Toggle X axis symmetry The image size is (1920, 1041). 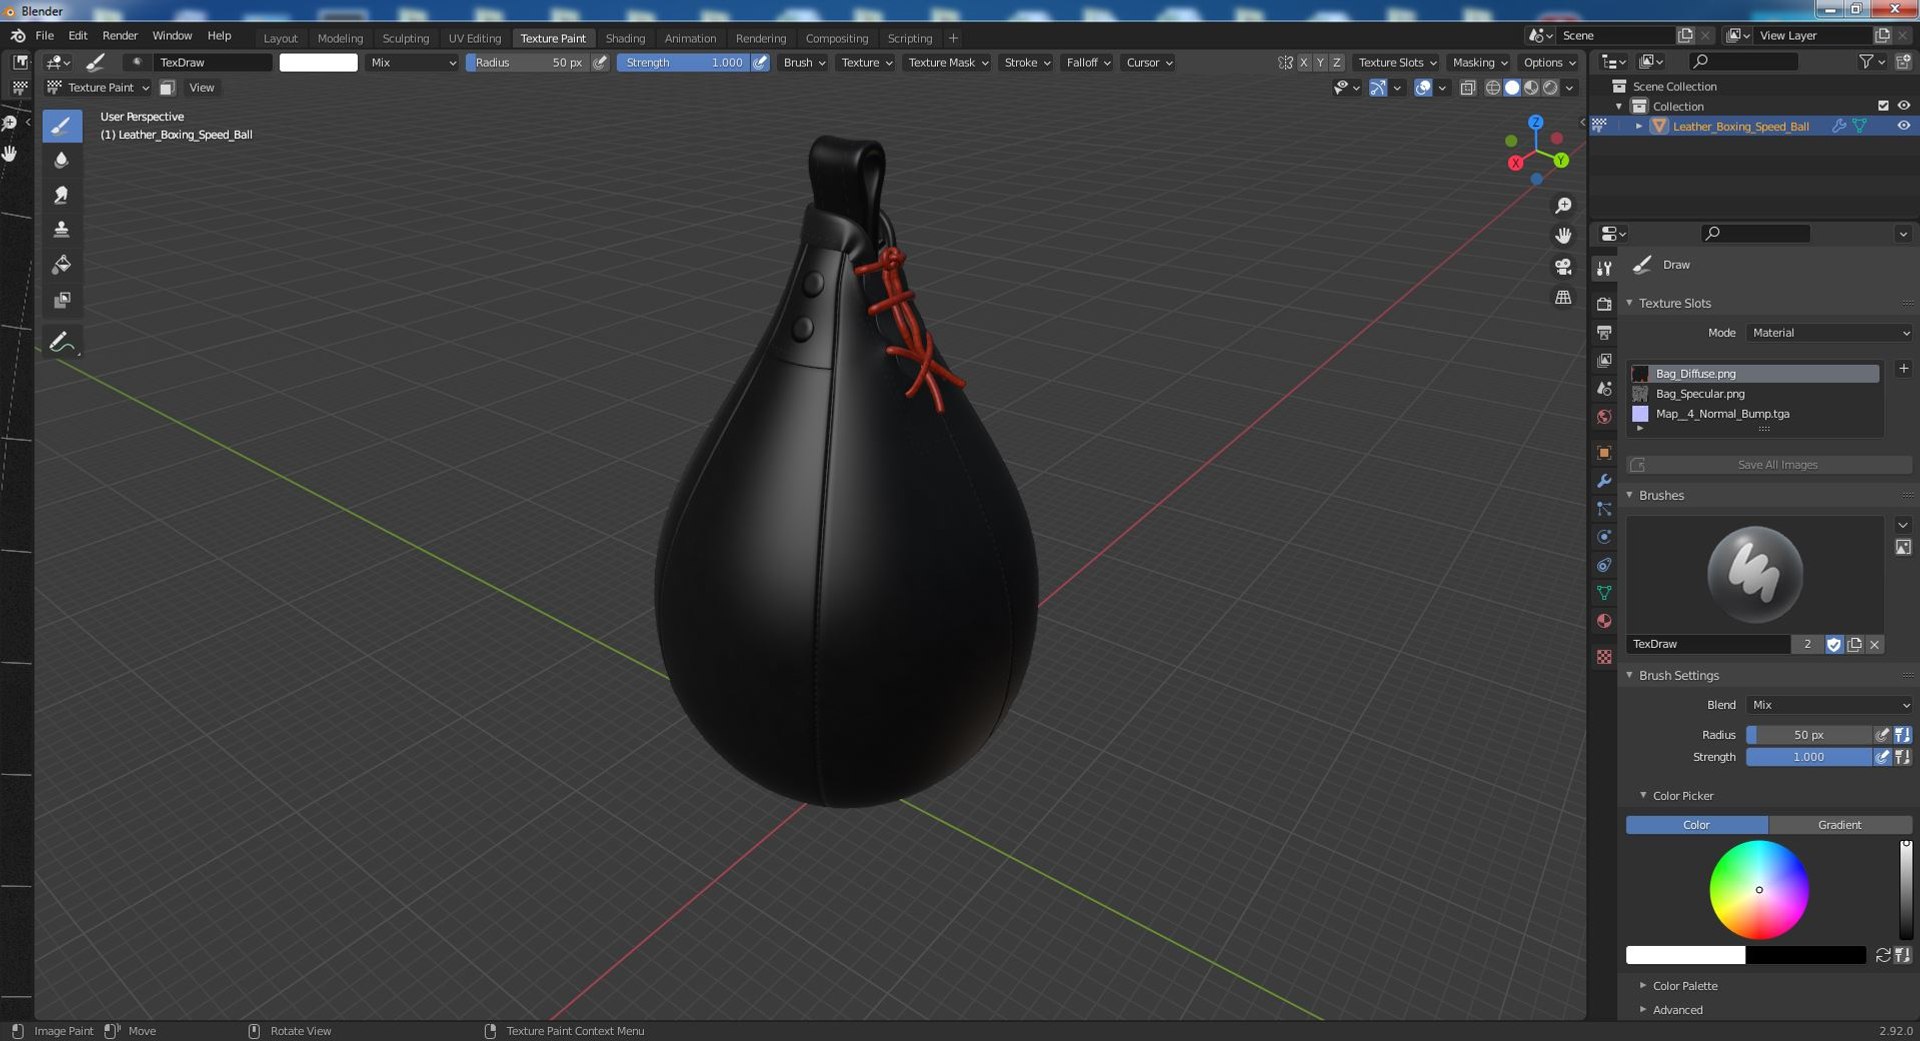1303,62
